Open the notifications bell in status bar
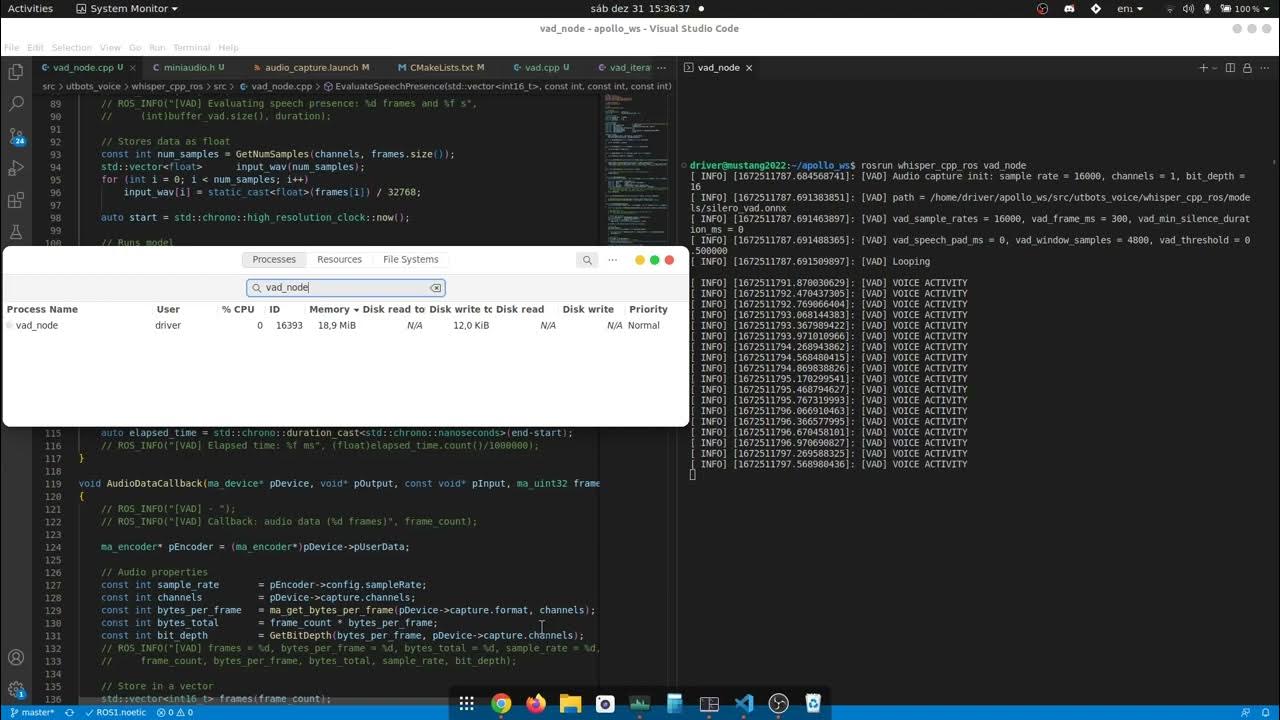 point(1264,713)
